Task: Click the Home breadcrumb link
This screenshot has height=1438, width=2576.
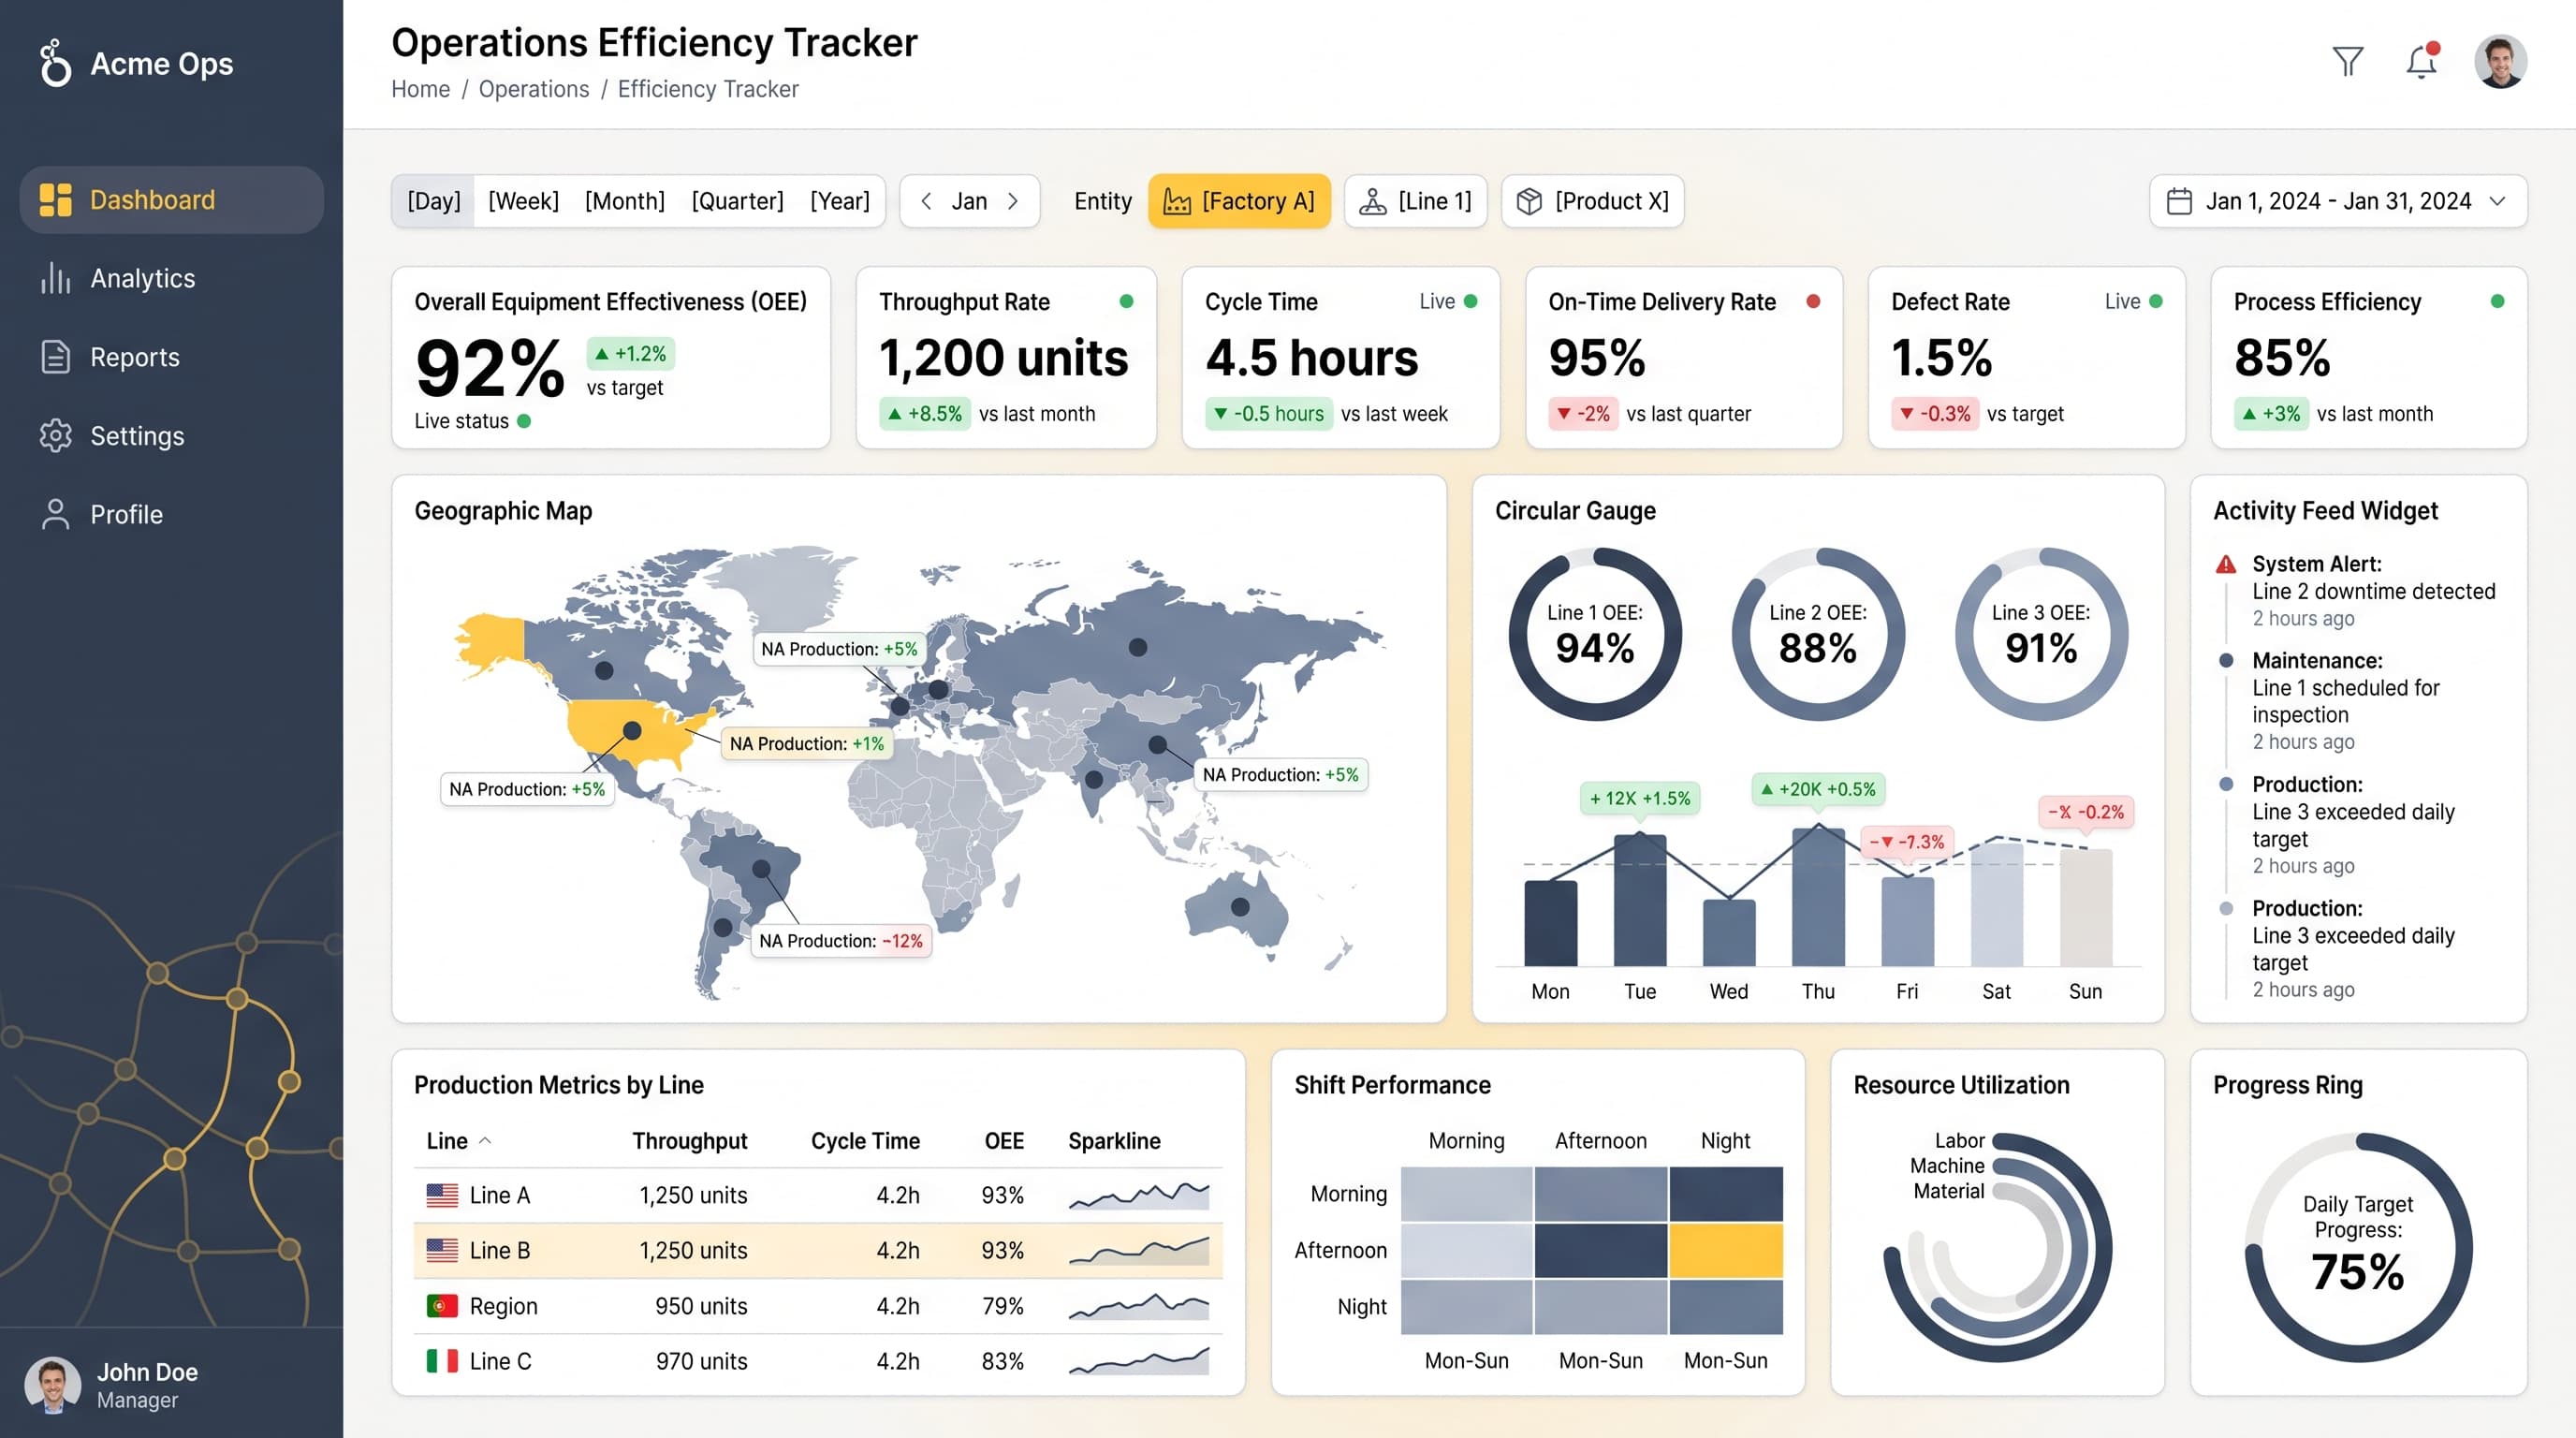Action: click(420, 89)
